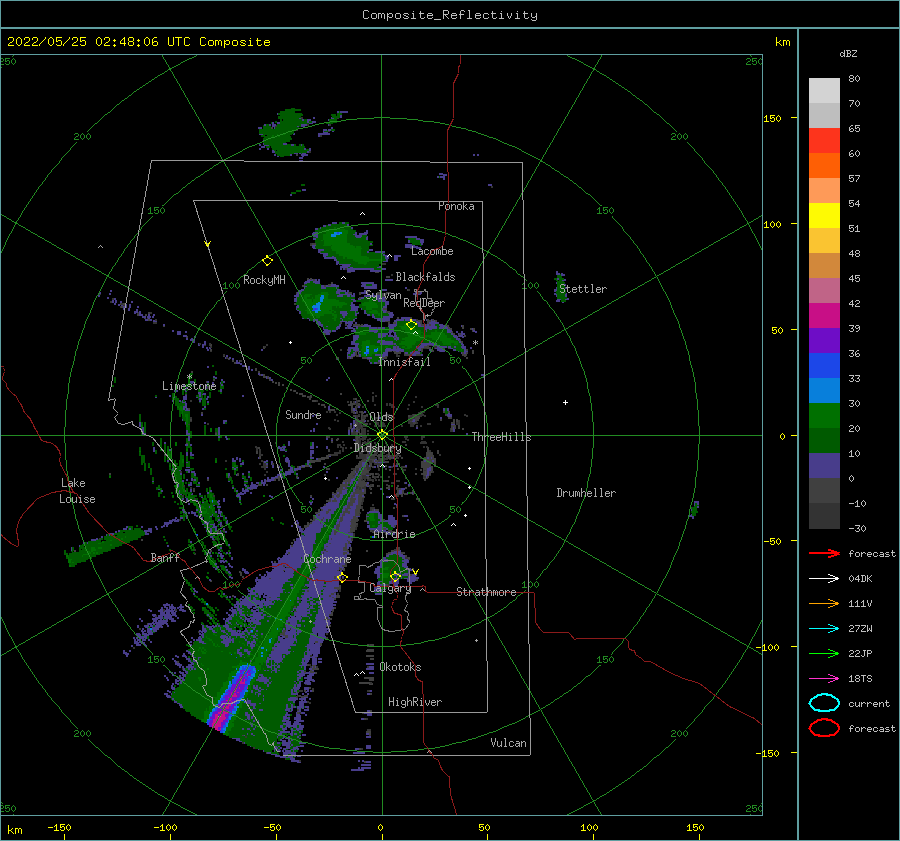Viewport: 900px width, 841px height.
Task: Click the asterisk marker near Limestone
Action: point(189,377)
